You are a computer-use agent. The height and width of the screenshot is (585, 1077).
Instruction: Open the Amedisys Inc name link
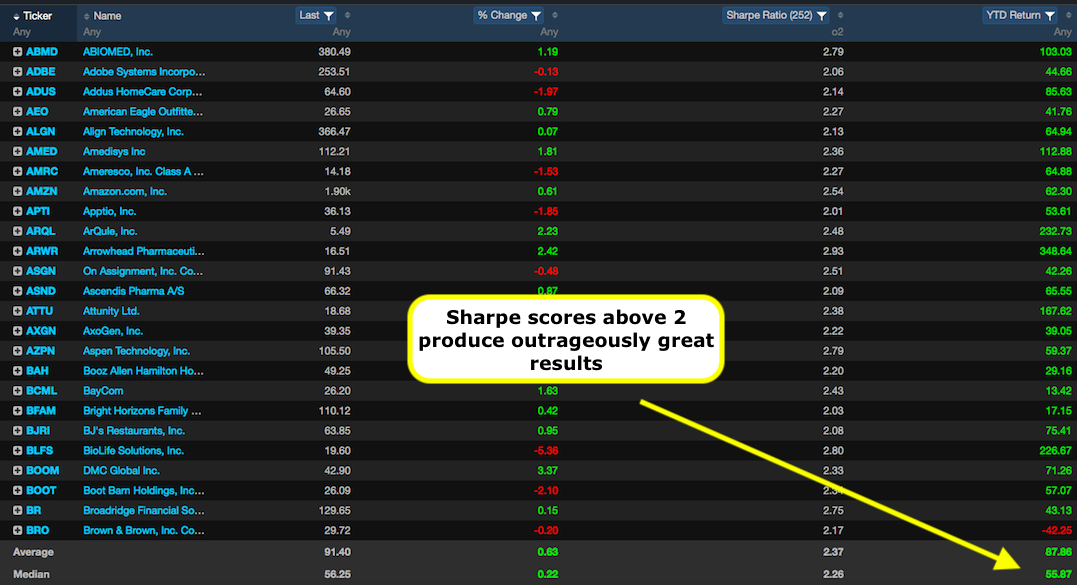pyautogui.click(x=114, y=151)
